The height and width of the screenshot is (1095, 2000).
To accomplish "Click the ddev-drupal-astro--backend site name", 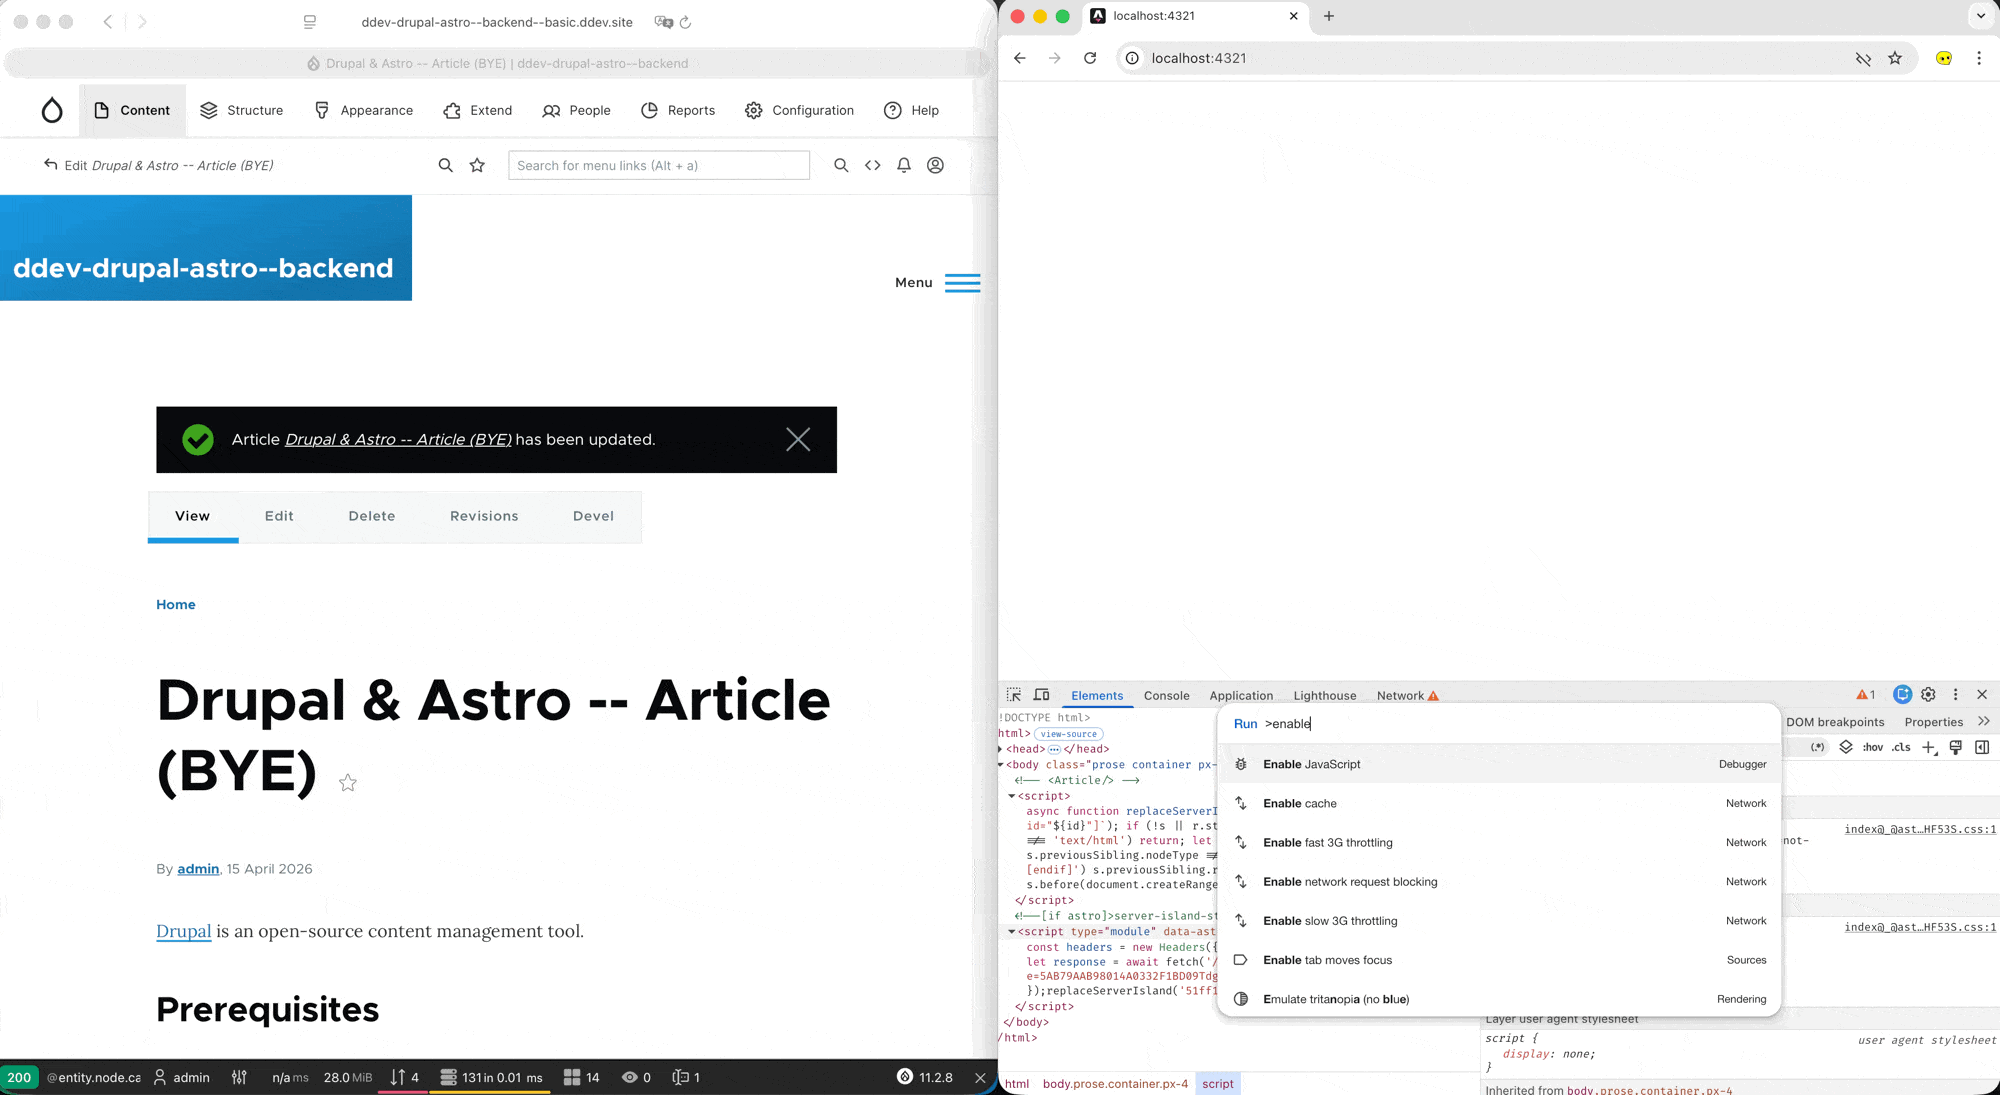I will tap(203, 268).
